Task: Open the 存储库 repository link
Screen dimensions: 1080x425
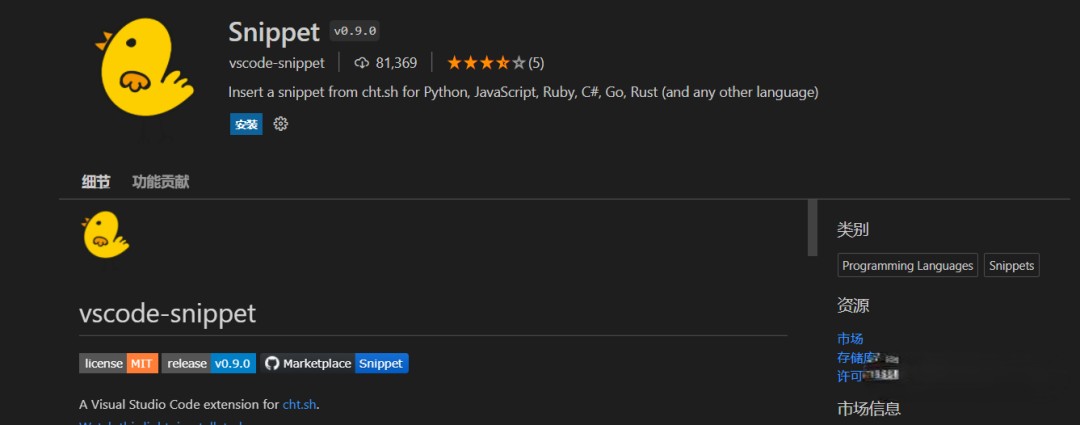Action: pyautogui.click(x=857, y=357)
